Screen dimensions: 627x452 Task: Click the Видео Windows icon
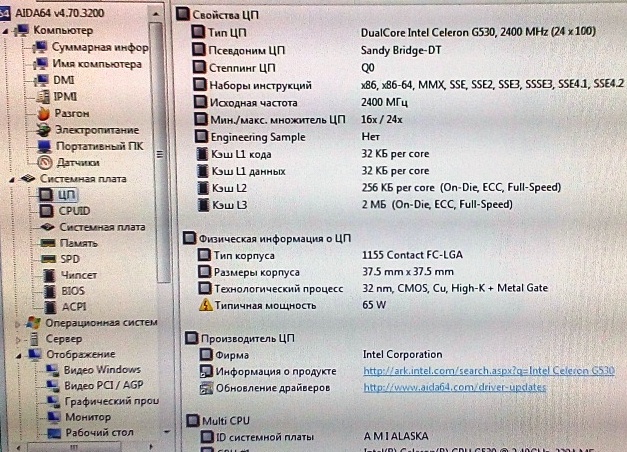tap(52, 370)
